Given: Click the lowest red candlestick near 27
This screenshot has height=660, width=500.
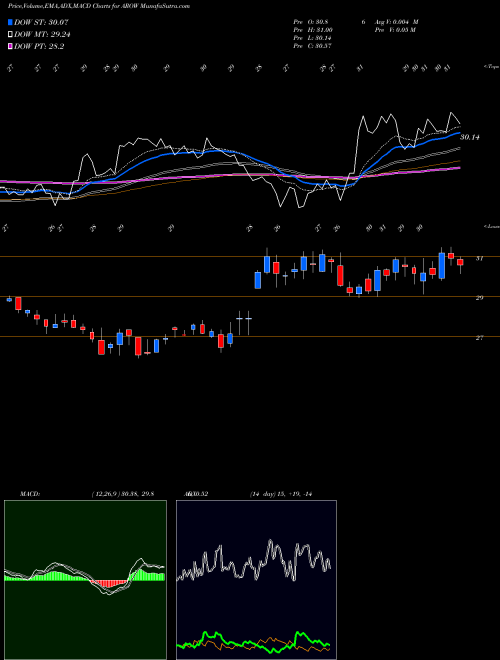Looking at the screenshot, I should [138, 346].
